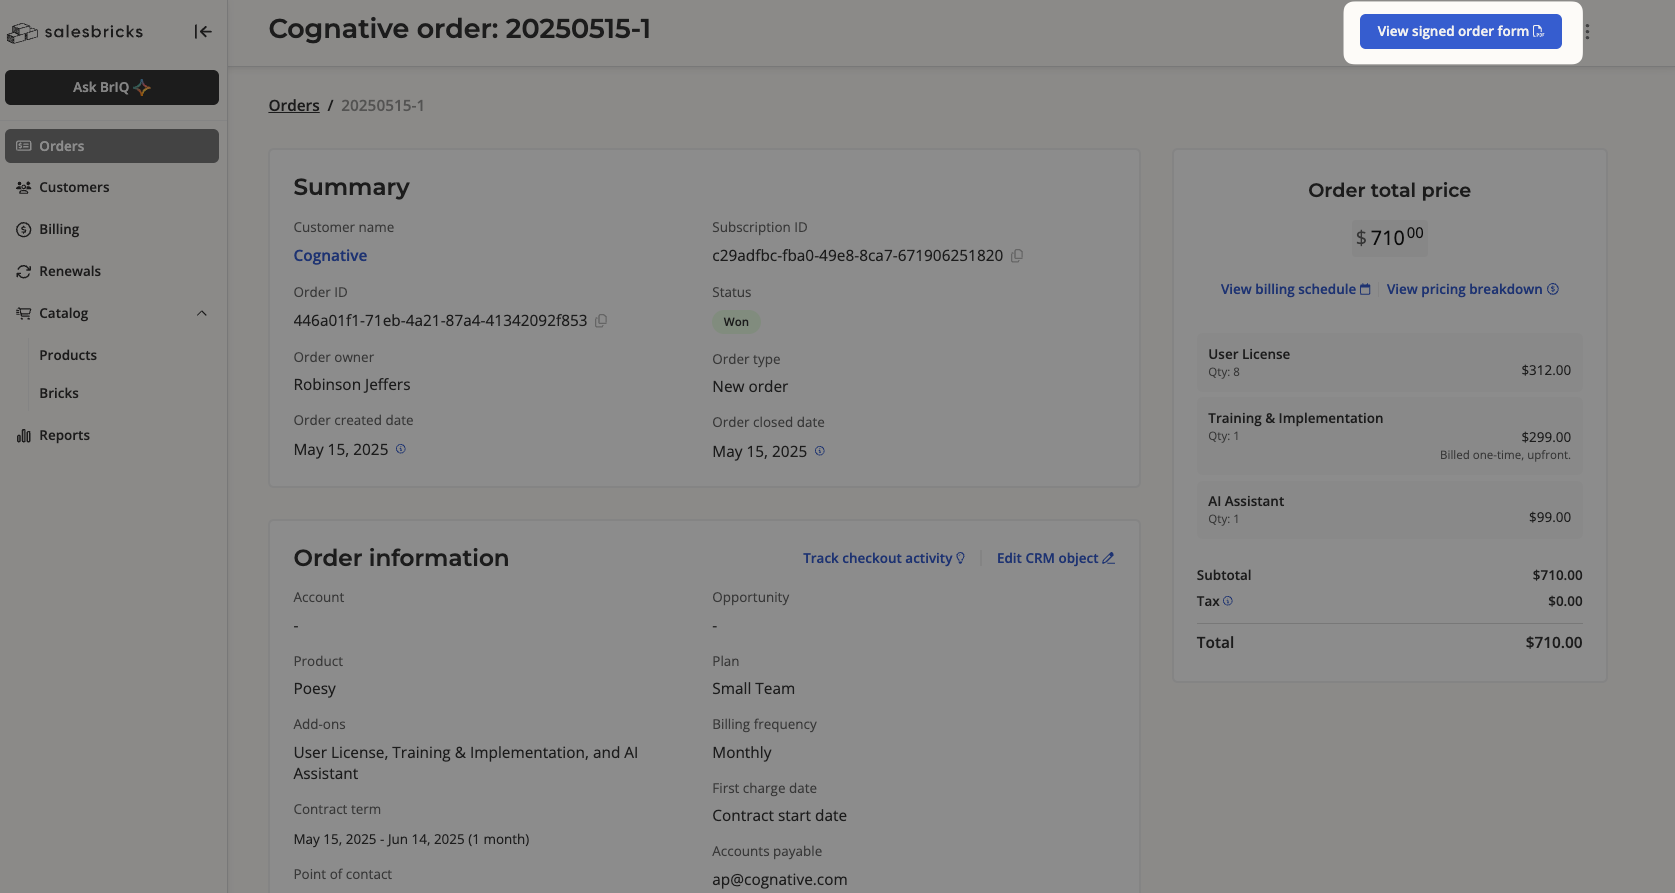Click the Monthly billing frequency value
1675x893 pixels.
[x=742, y=753]
